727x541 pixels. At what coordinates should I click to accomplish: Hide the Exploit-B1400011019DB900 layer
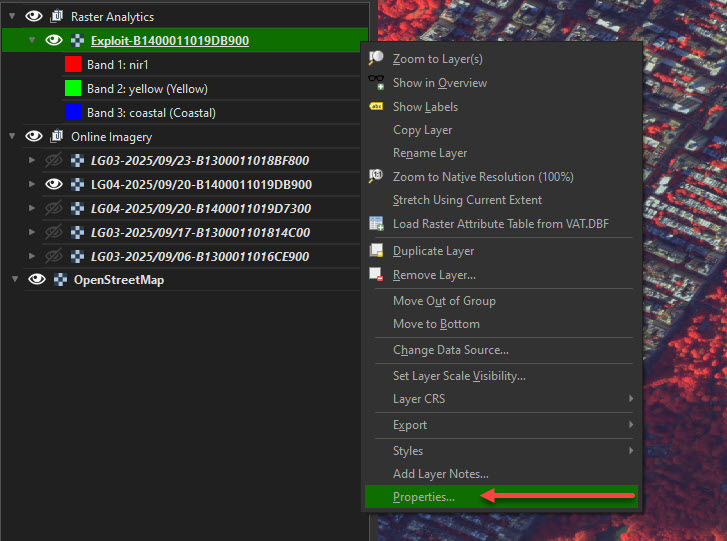(54, 41)
